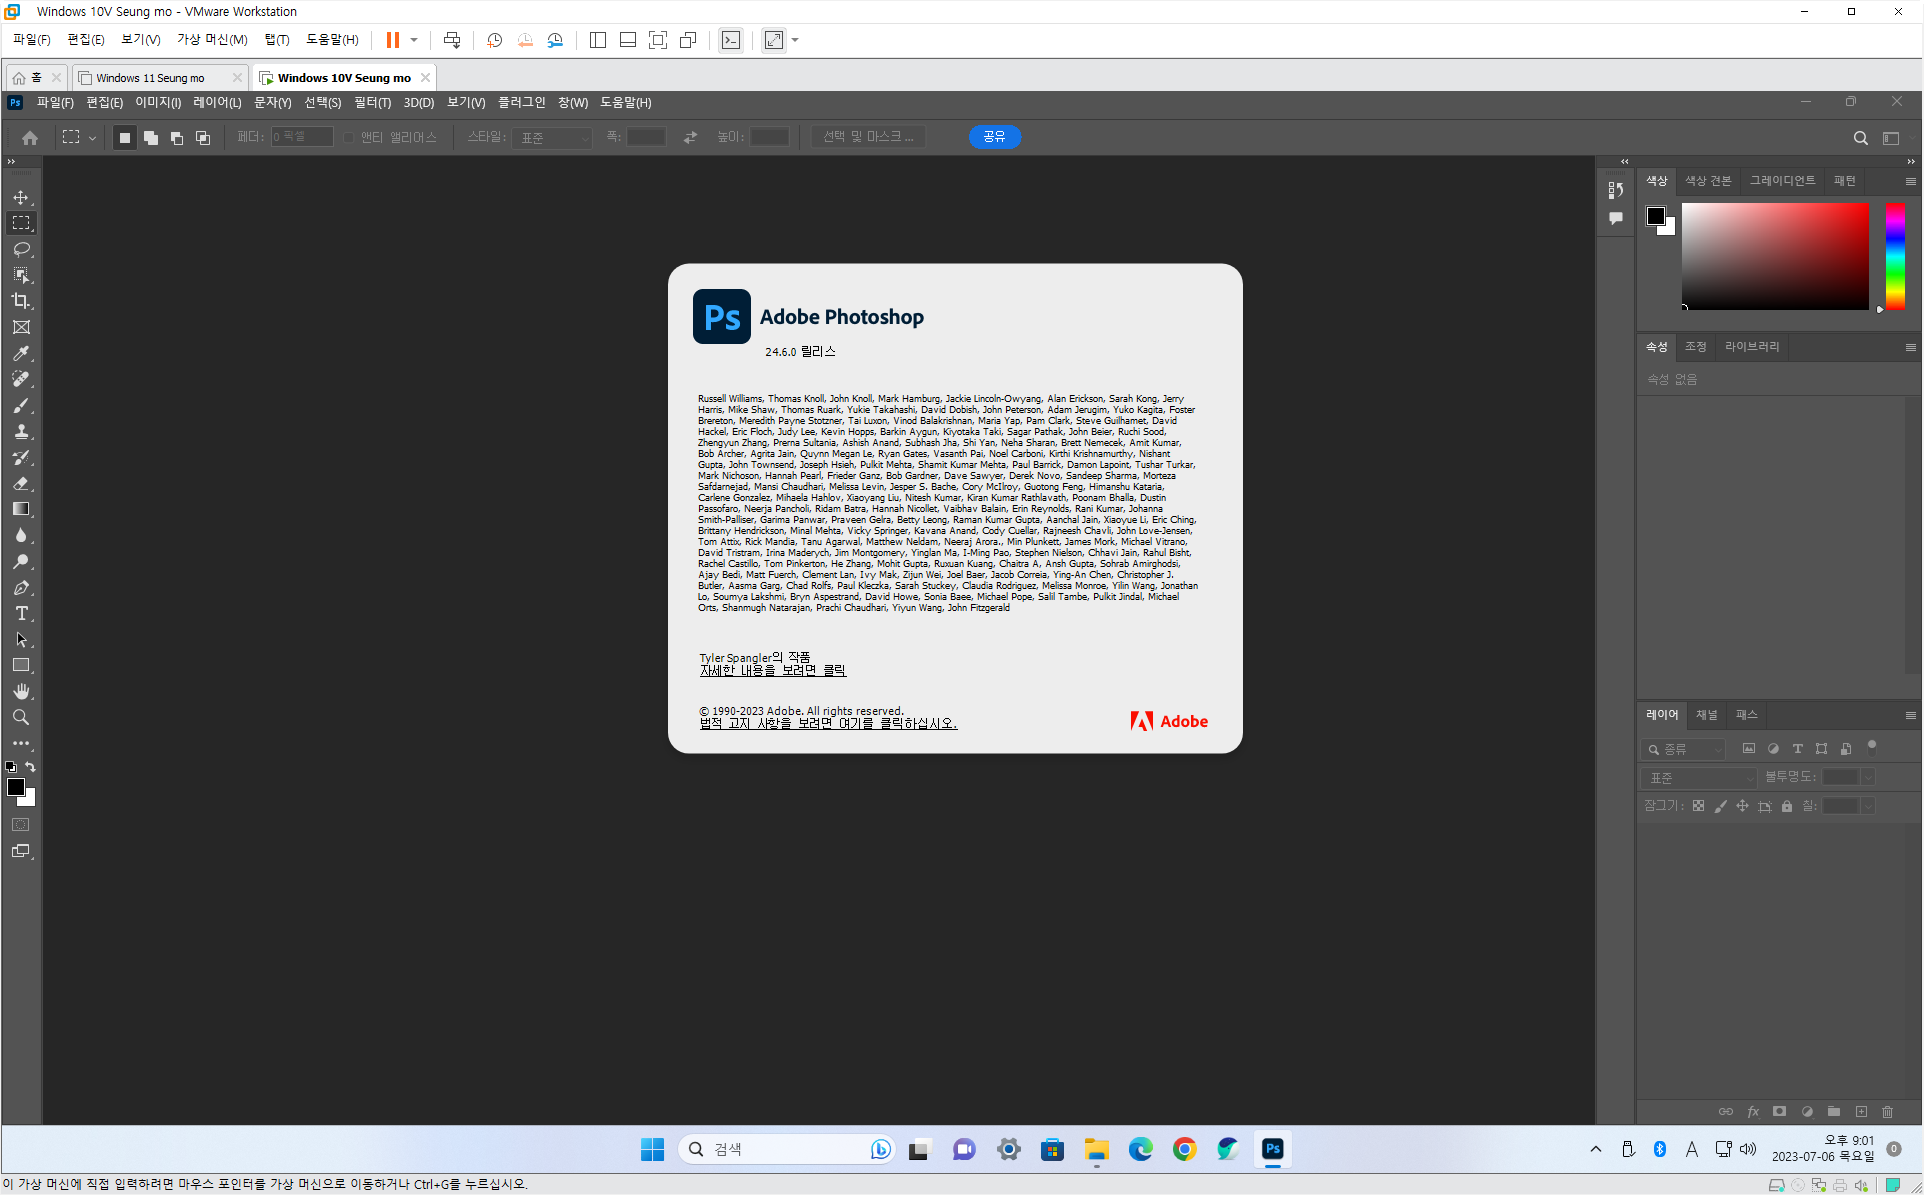Select the Lasso tool

tap(21, 249)
